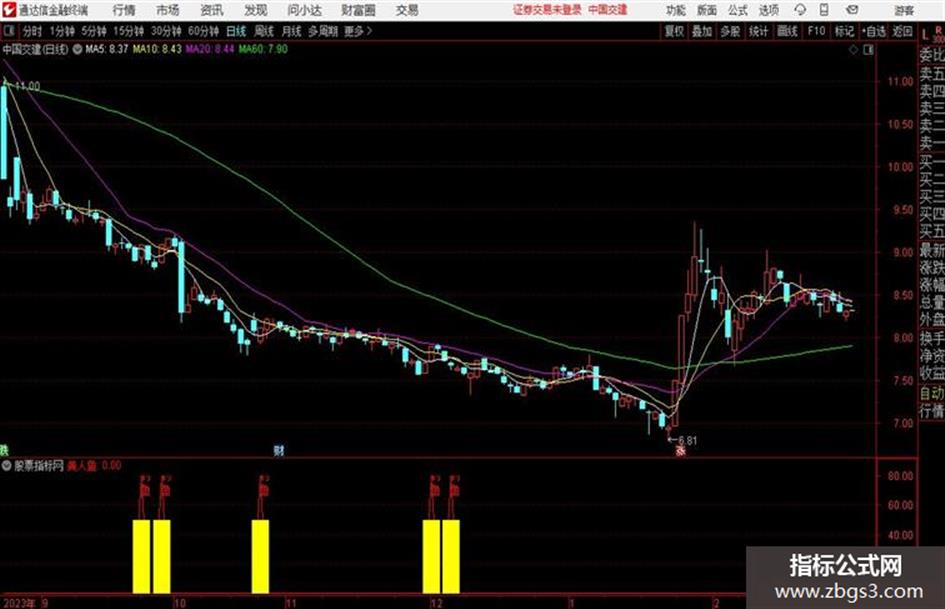
Task: Open the 资讯 menu
Action: [212, 10]
